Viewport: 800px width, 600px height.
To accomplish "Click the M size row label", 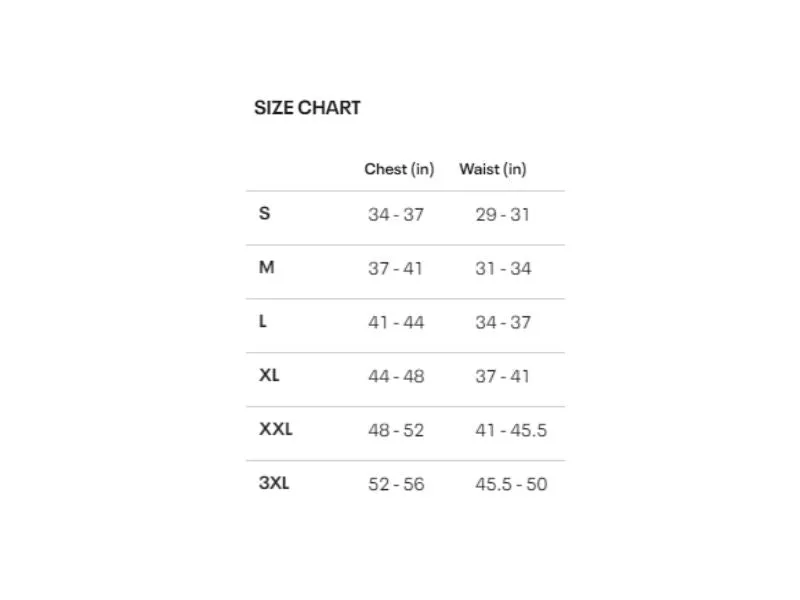I will 266,267.
